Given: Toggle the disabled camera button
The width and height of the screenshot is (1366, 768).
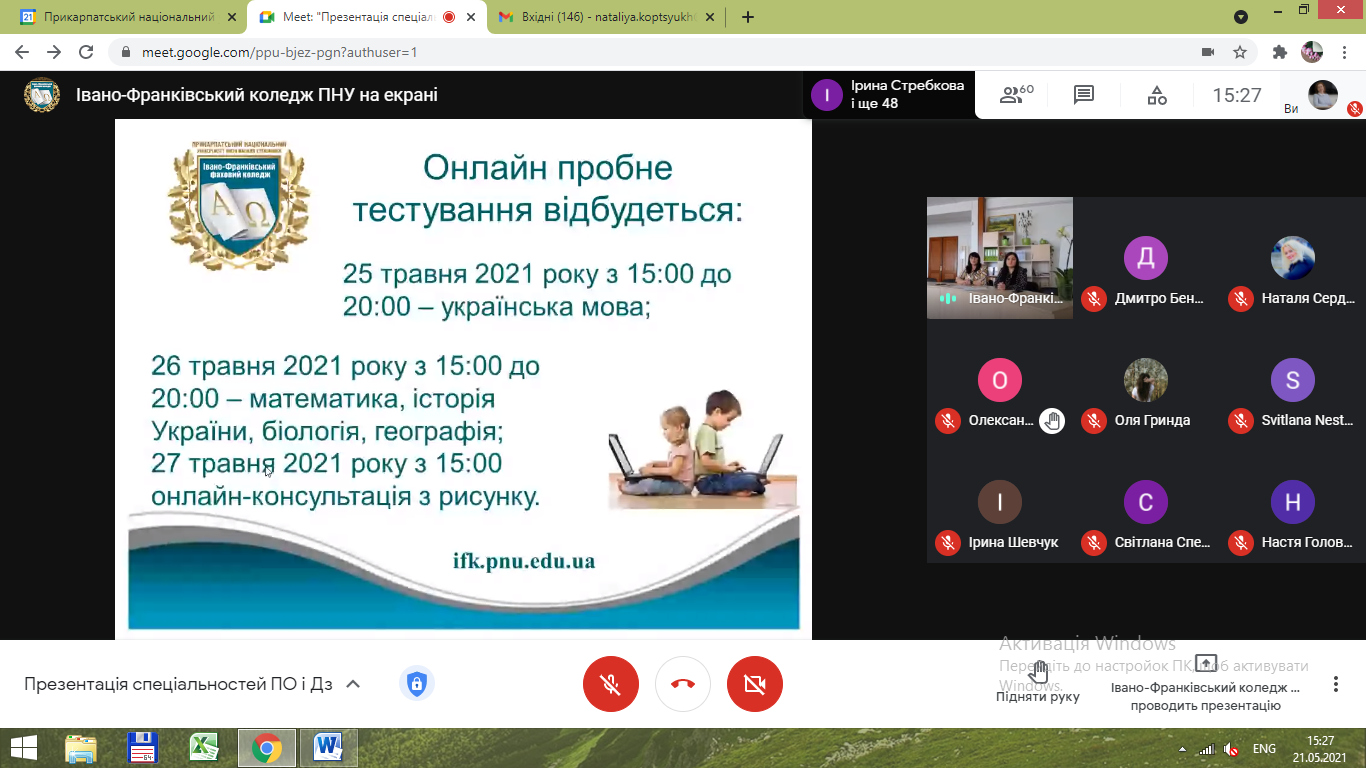Looking at the screenshot, I should [x=755, y=684].
